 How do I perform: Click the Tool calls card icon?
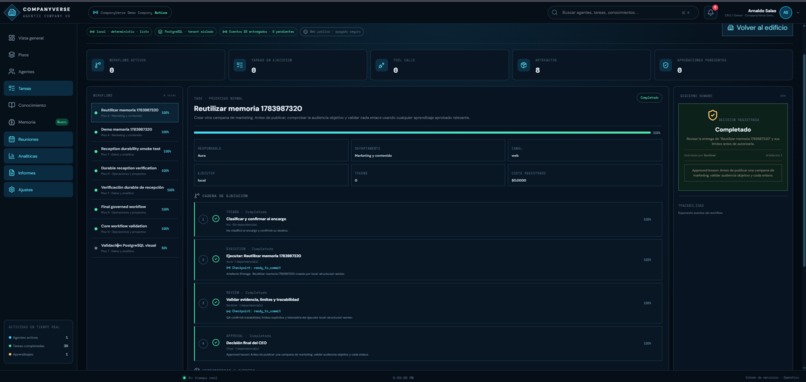coord(381,65)
